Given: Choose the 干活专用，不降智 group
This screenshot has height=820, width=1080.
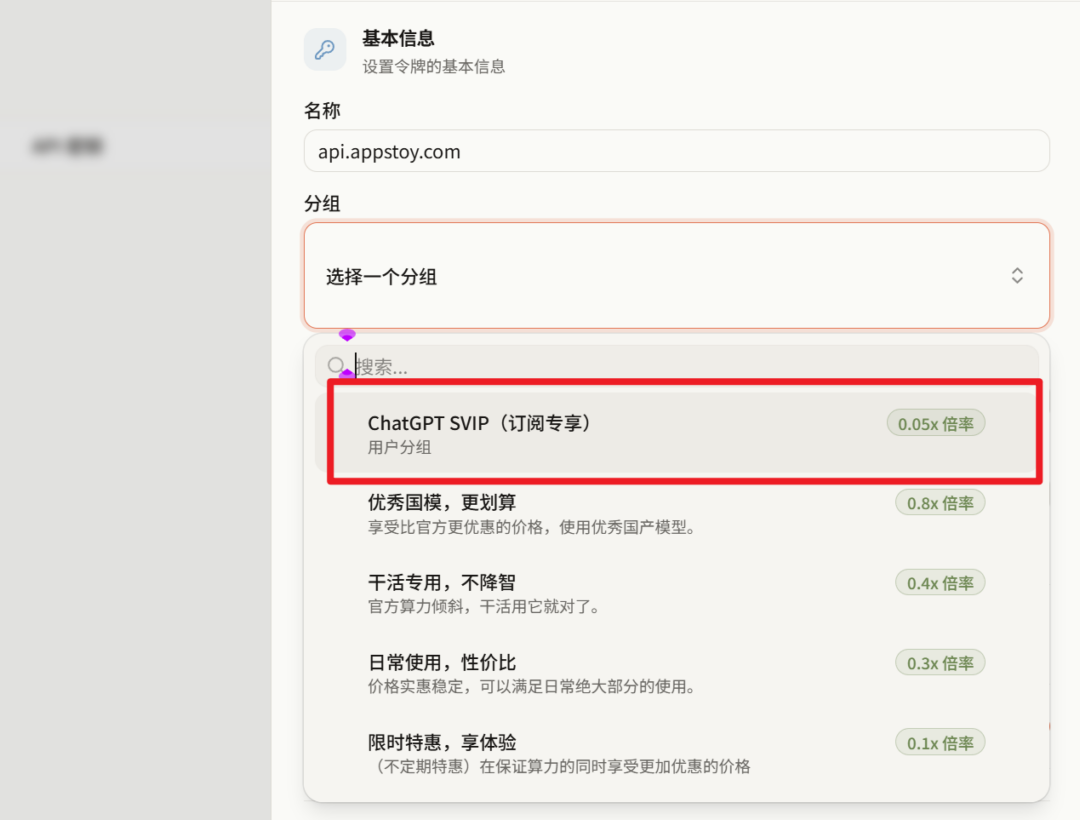Looking at the screenshot, I should (676, 593).
